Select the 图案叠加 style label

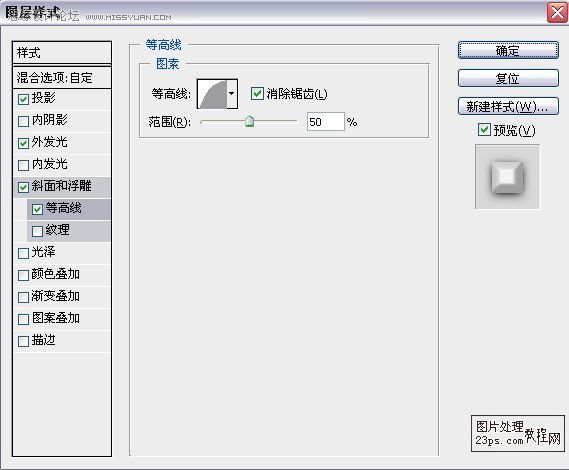tap(56, 318)
